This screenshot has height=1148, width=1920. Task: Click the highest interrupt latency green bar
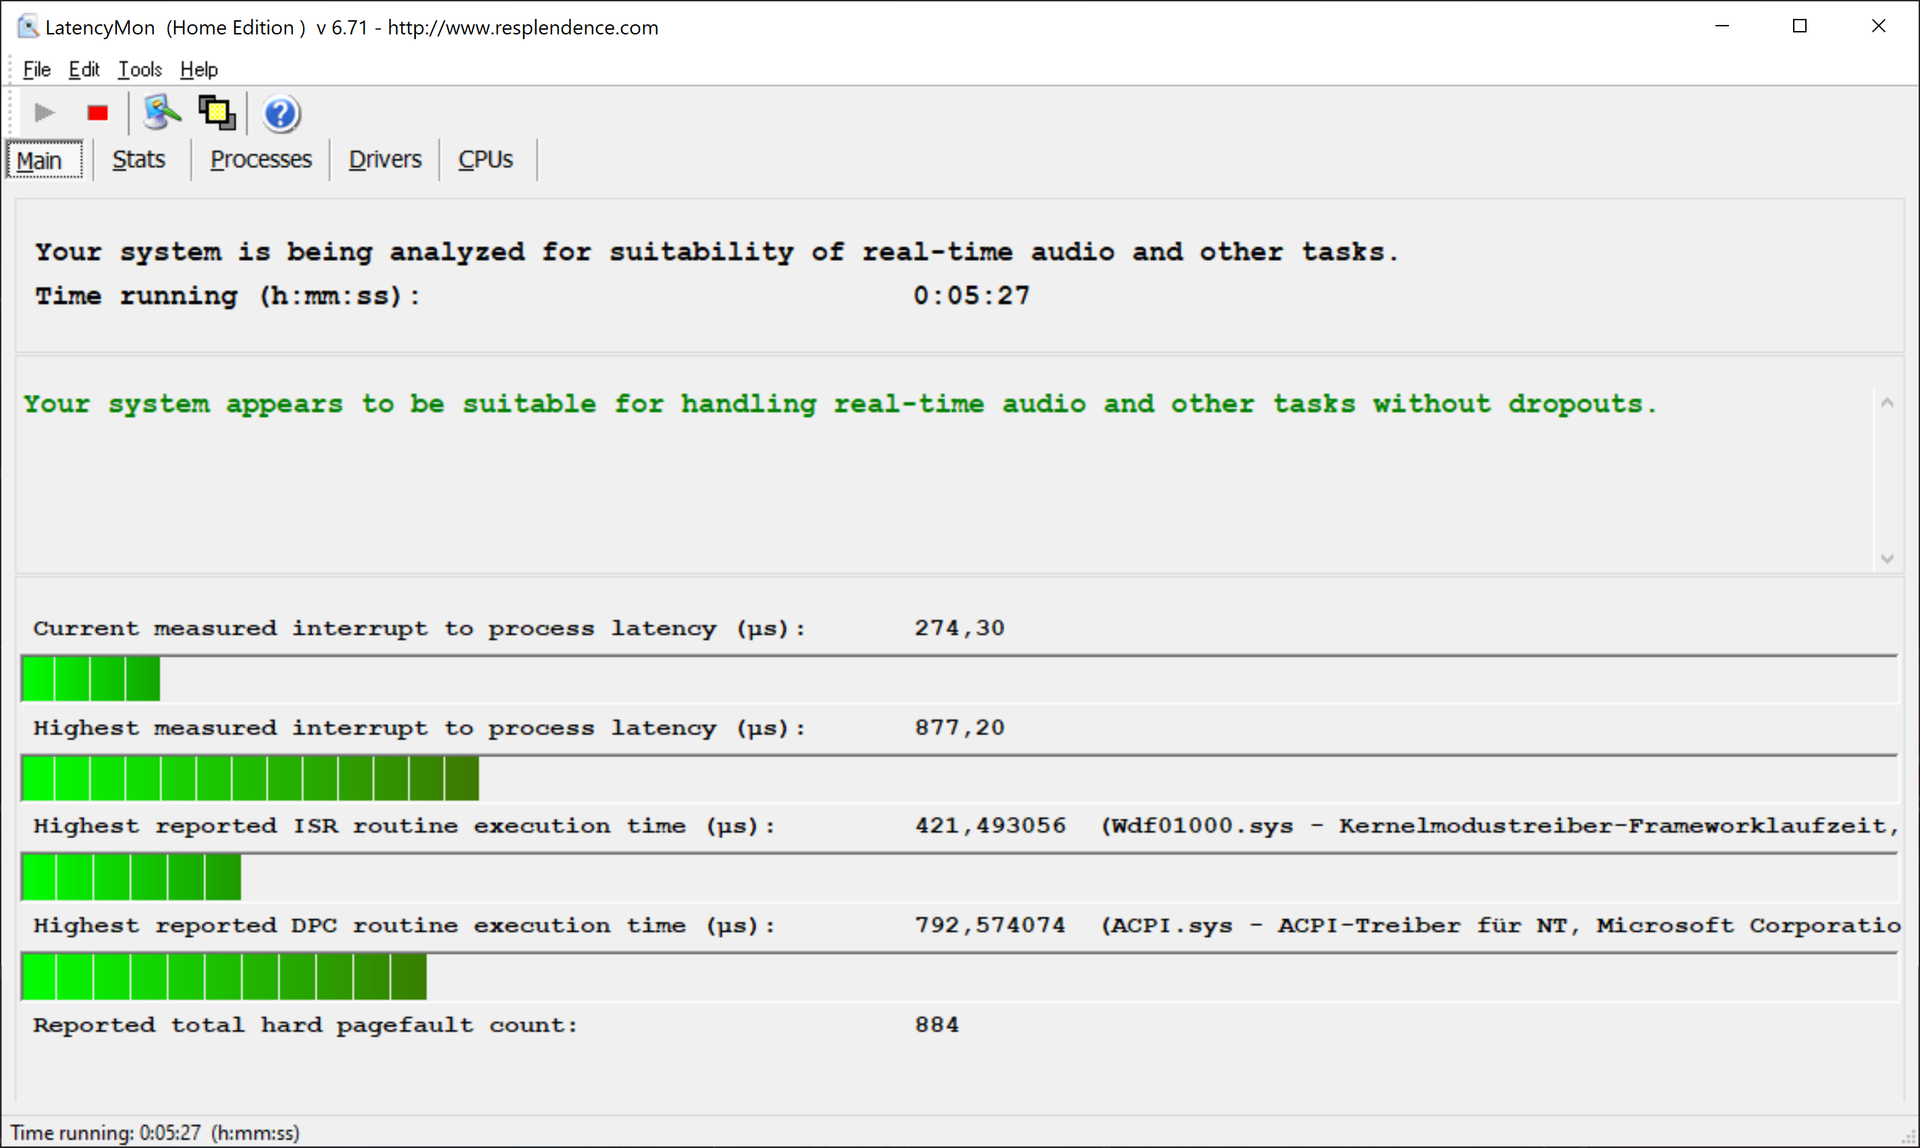point(250,779)
